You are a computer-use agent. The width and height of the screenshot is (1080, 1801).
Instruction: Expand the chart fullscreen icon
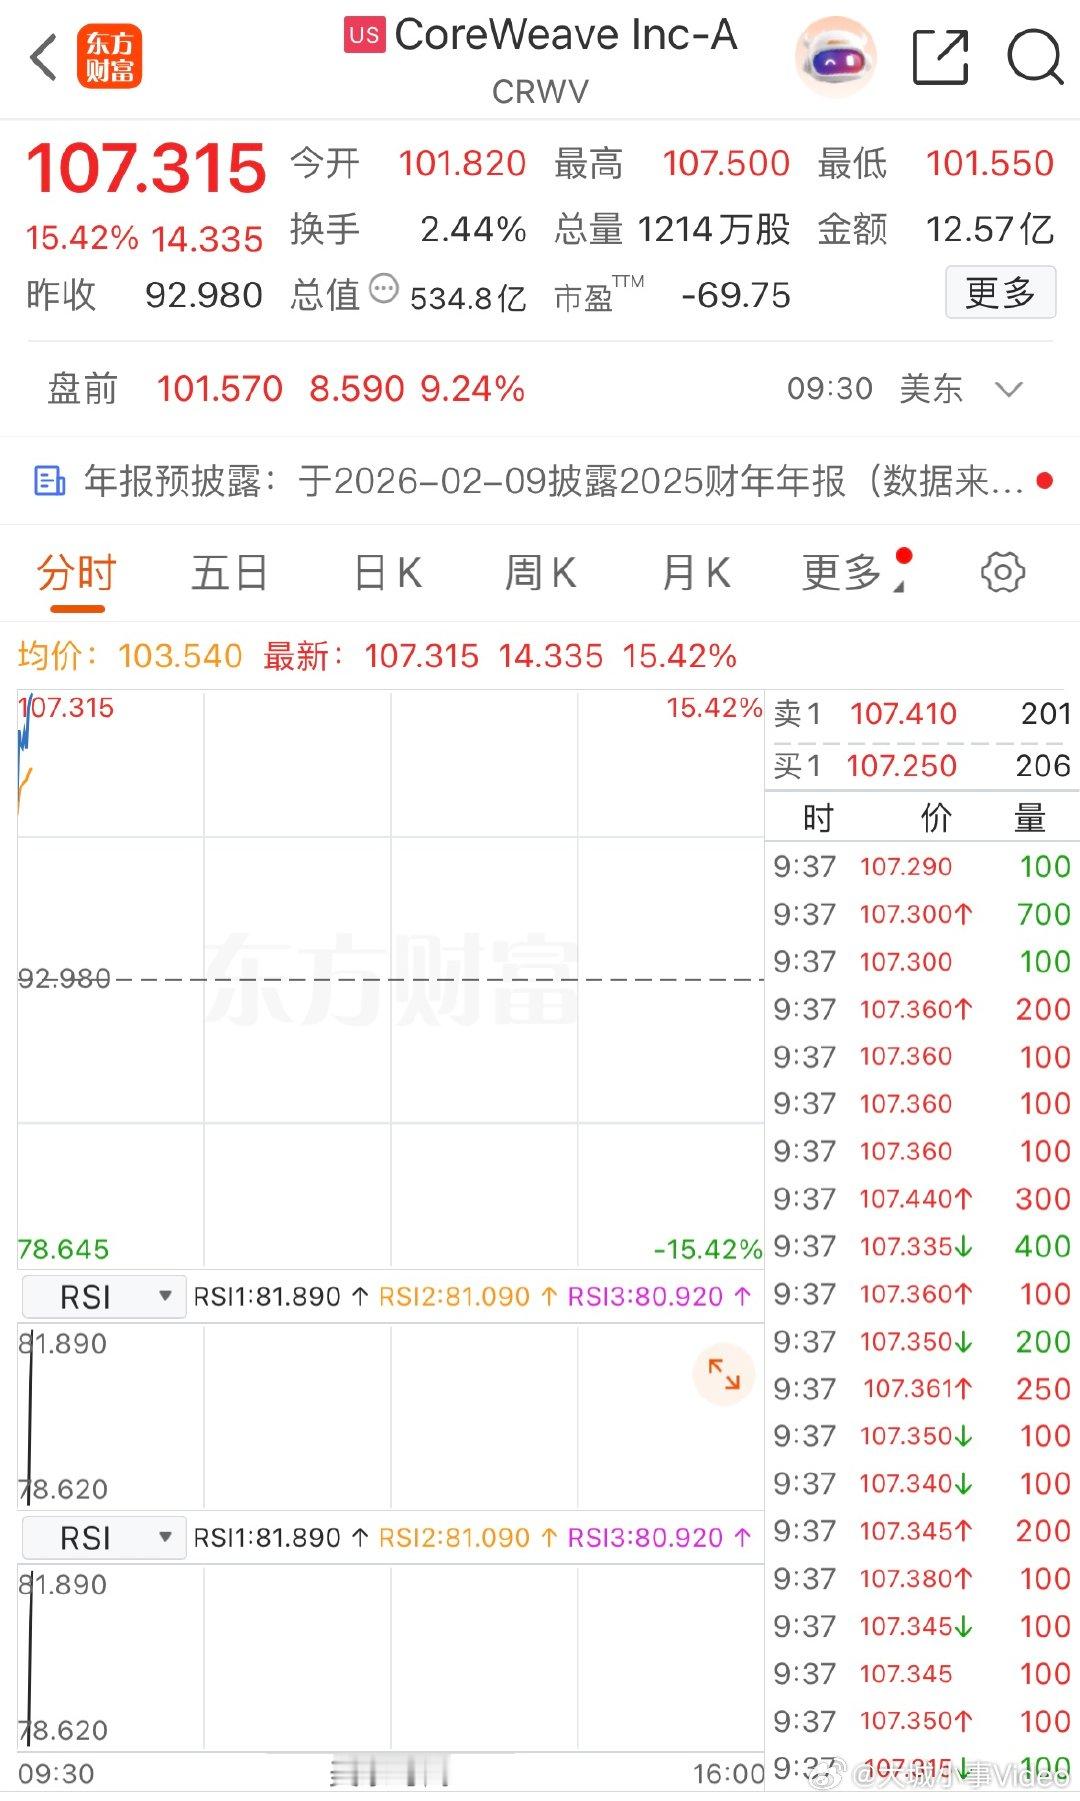723,1374
